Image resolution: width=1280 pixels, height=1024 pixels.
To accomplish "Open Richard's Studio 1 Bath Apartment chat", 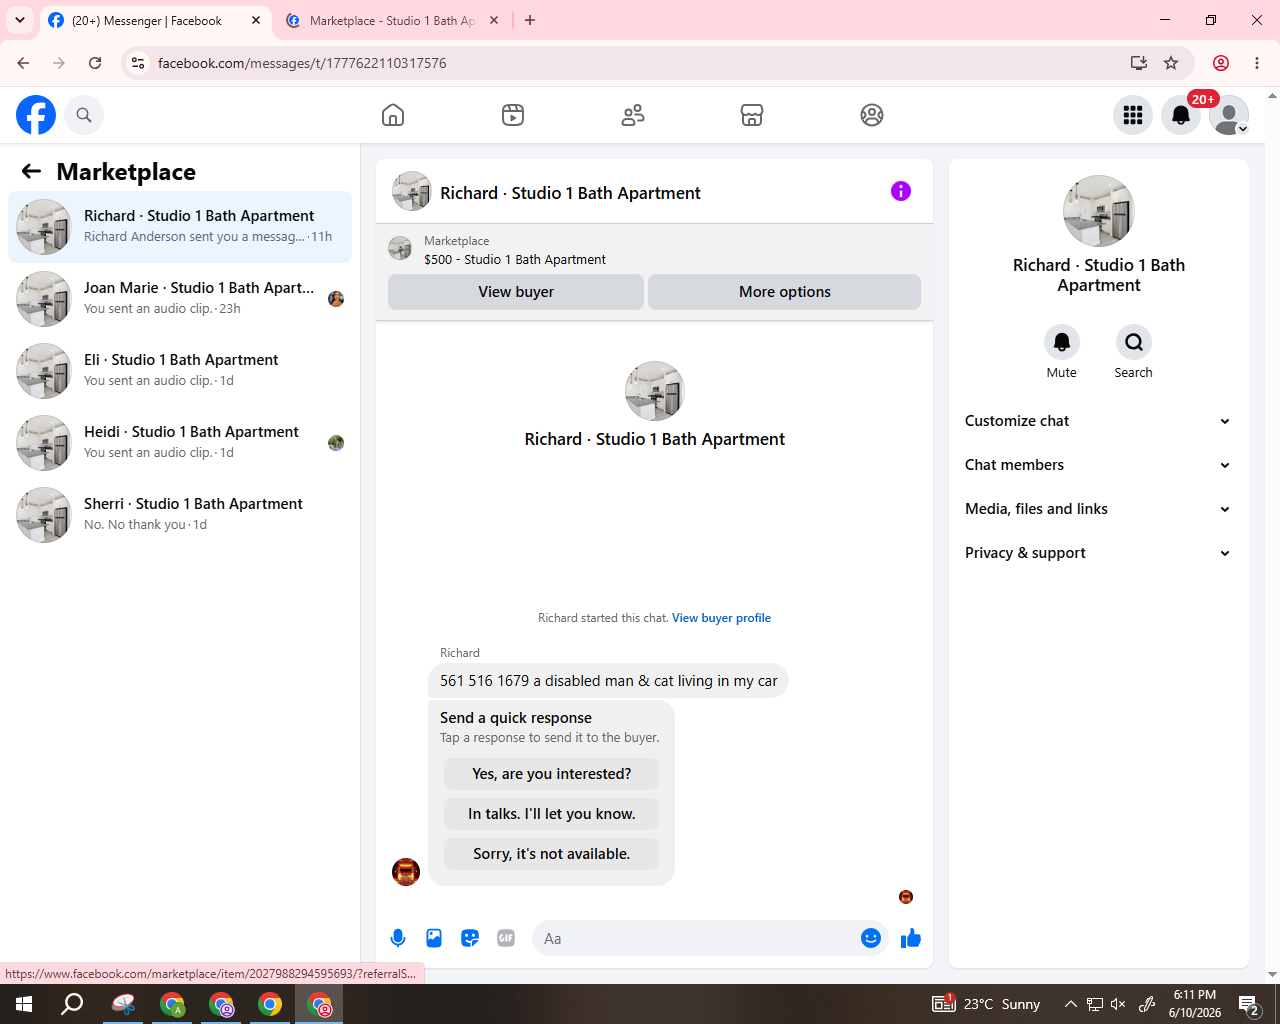I will point(180,227).
